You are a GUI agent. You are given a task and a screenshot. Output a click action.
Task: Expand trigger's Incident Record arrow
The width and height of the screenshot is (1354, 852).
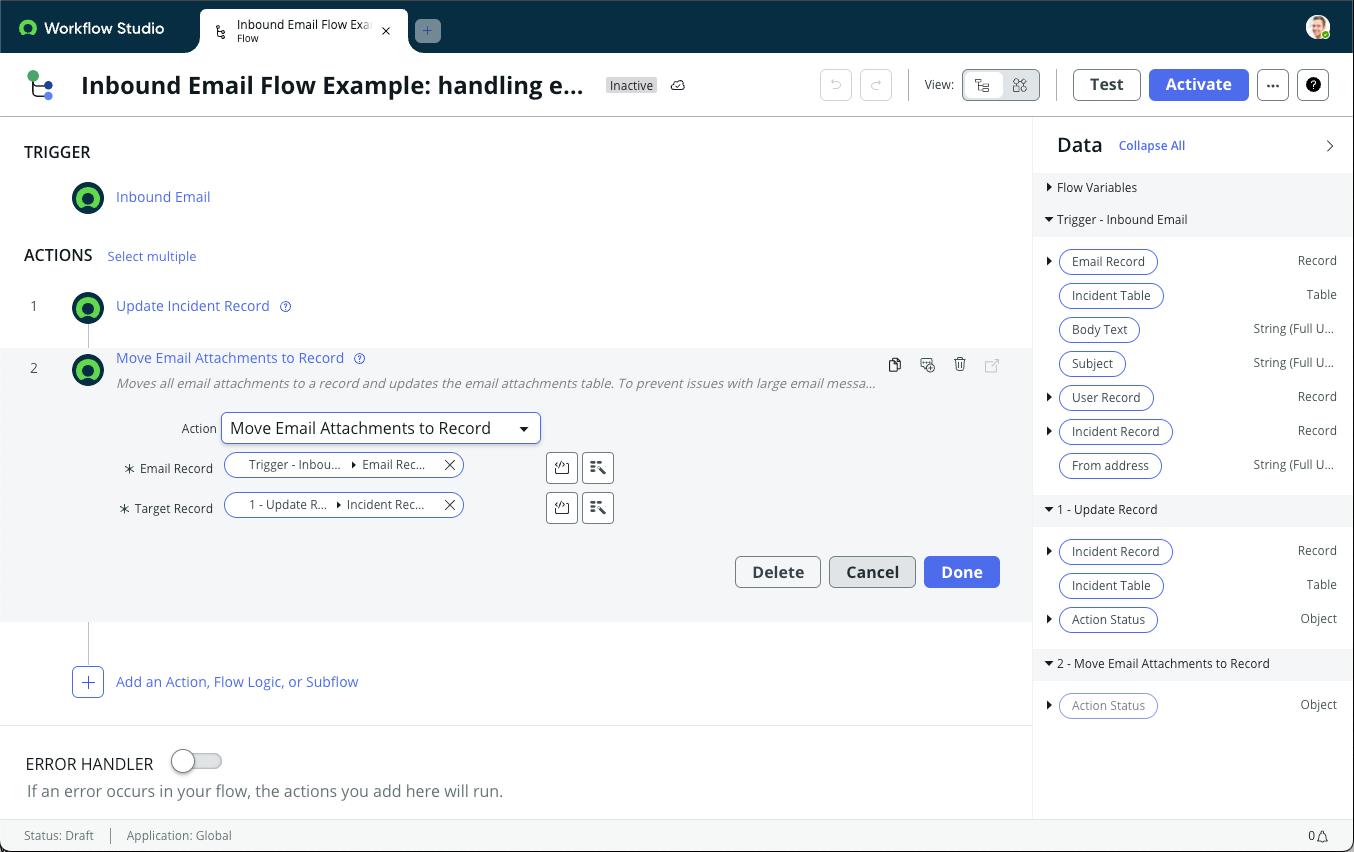click(x=1049, y=432)
